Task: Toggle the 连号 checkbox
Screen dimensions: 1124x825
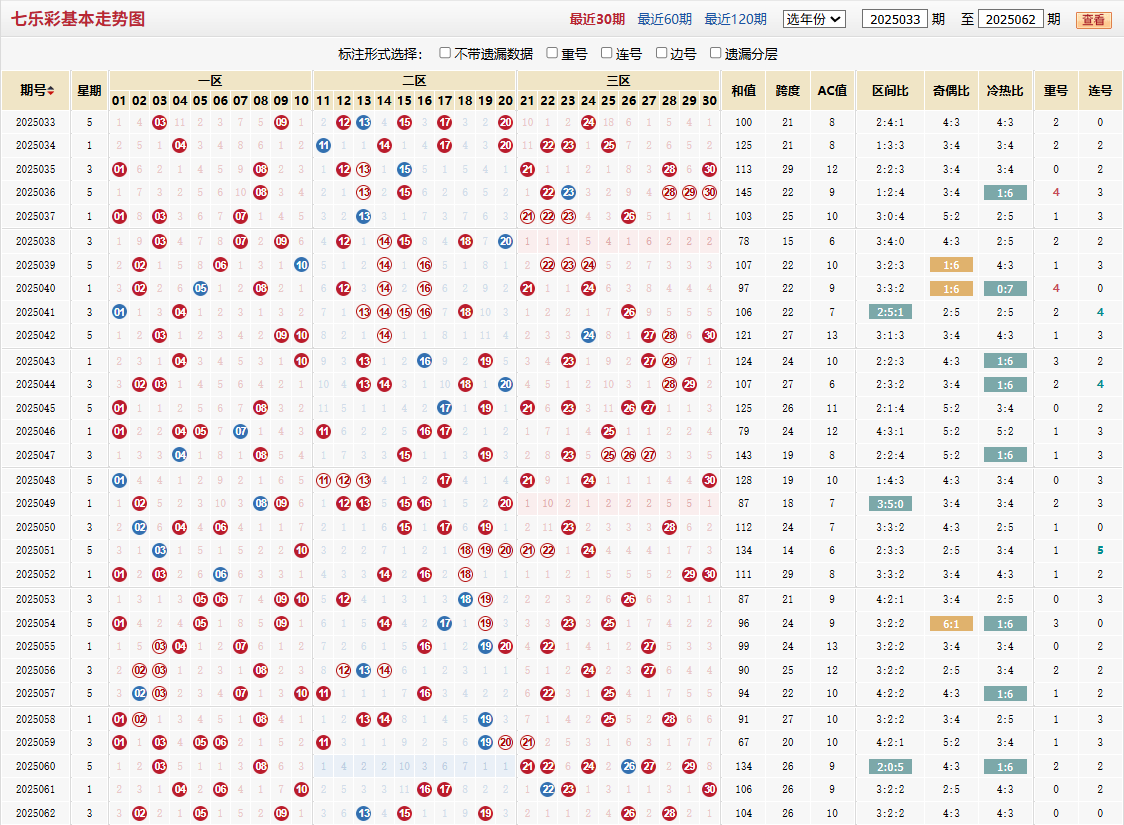Action: point(606,53)
